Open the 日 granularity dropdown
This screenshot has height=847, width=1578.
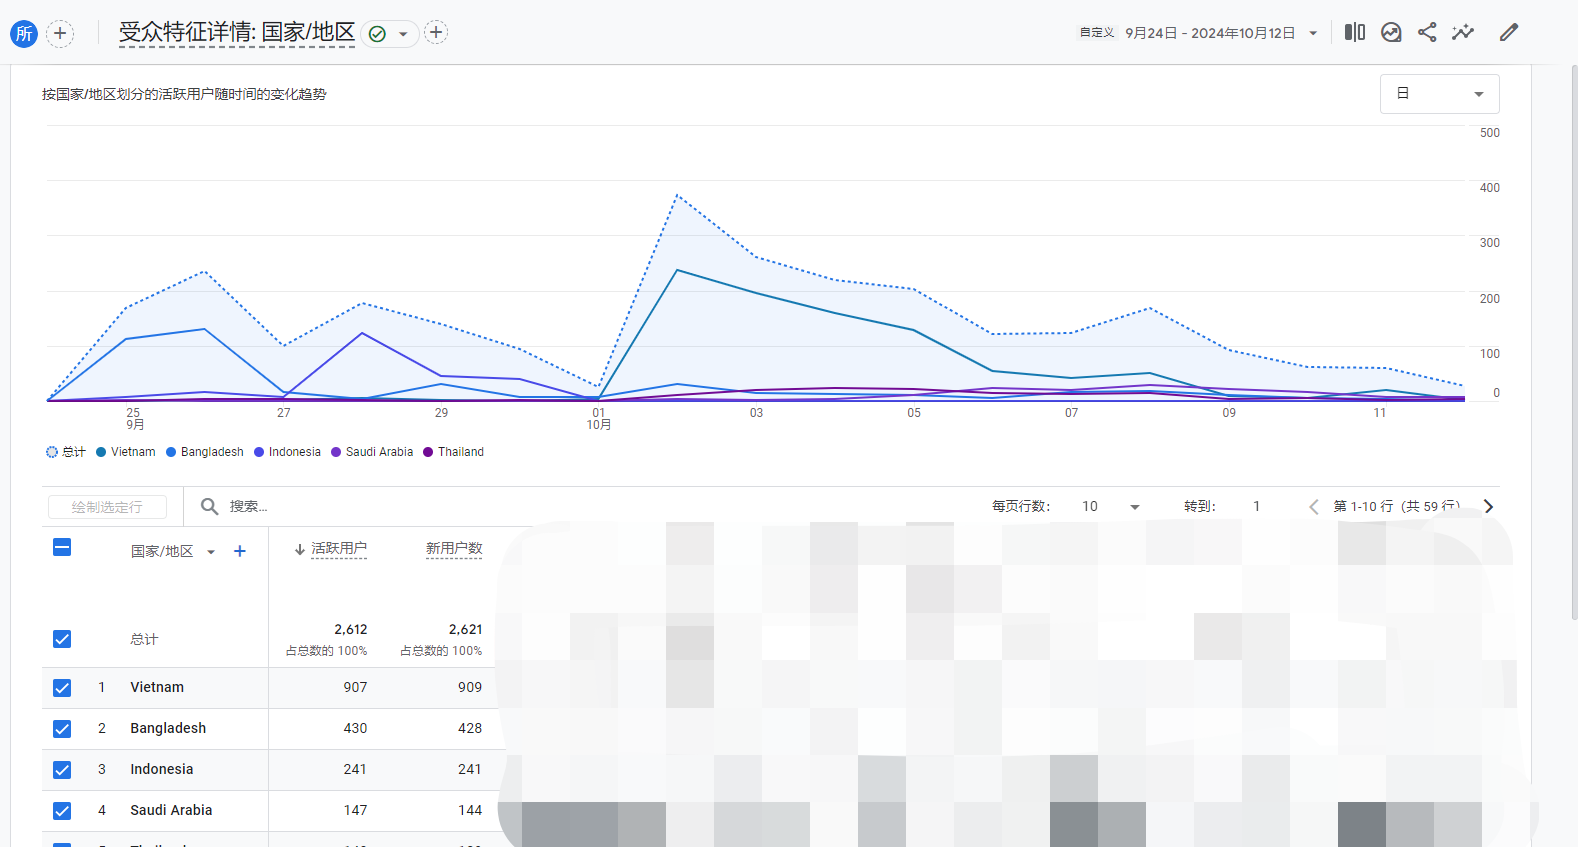[x=1439, y=94]
